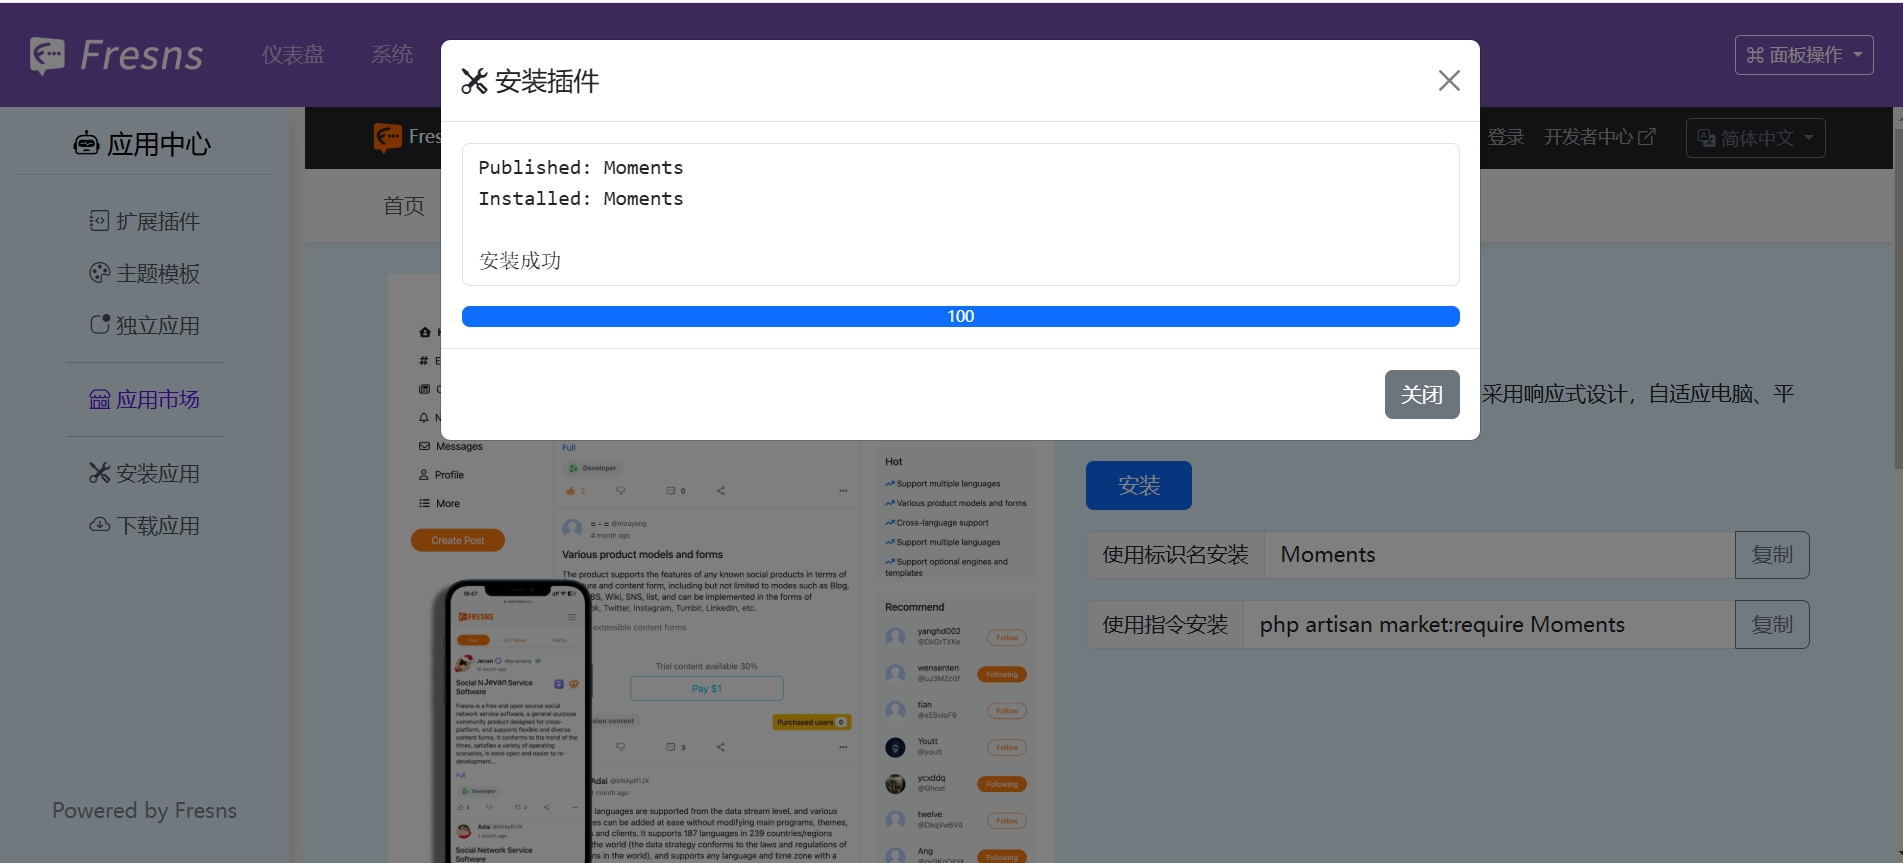This screenshot has width=1903, height=863.
Task: Click the 首页 tab in market
Action: pyautogui.click(x=404, y=206)
